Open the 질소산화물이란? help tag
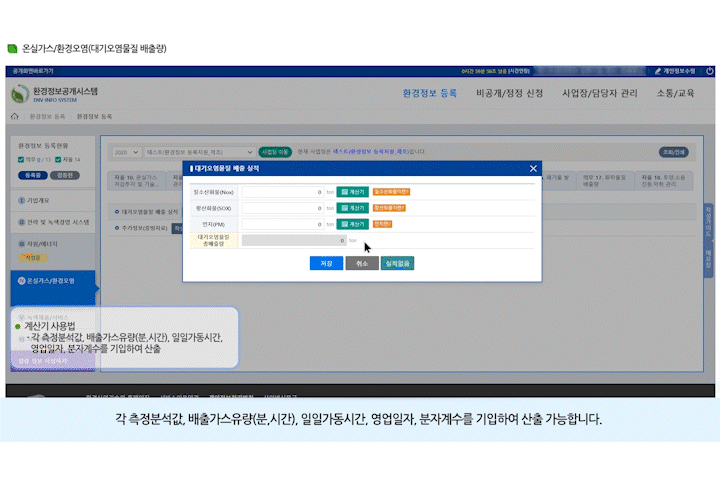This screenshot has width=720, height=480. pos(391,191)
